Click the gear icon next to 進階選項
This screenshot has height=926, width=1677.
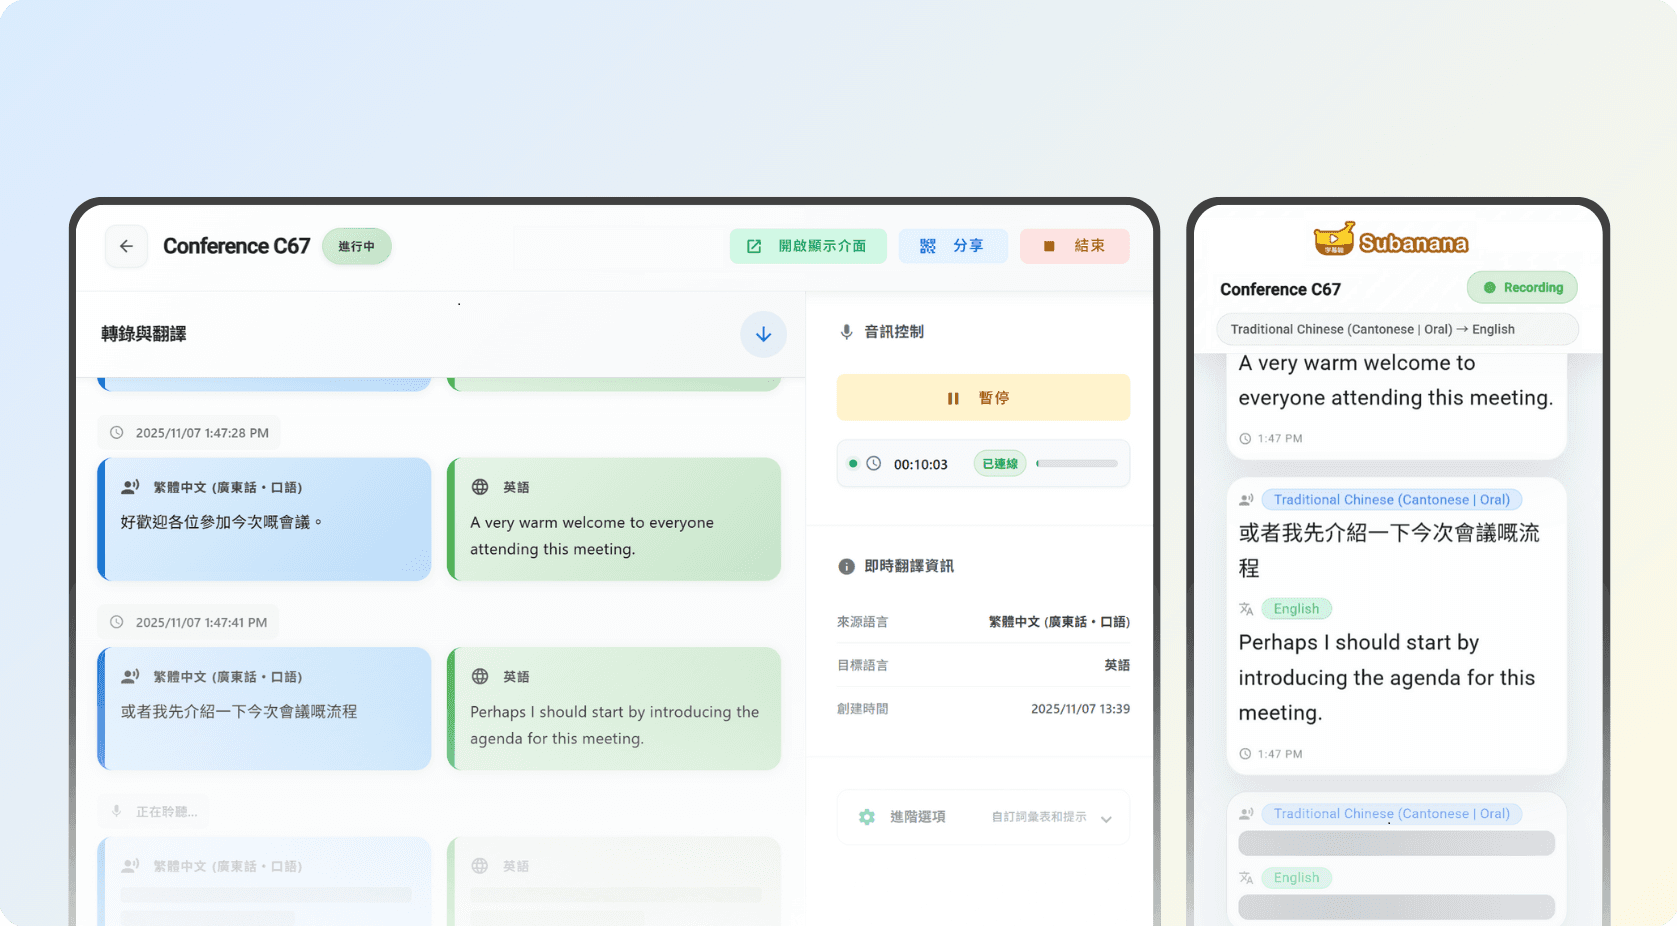point(865,817)
